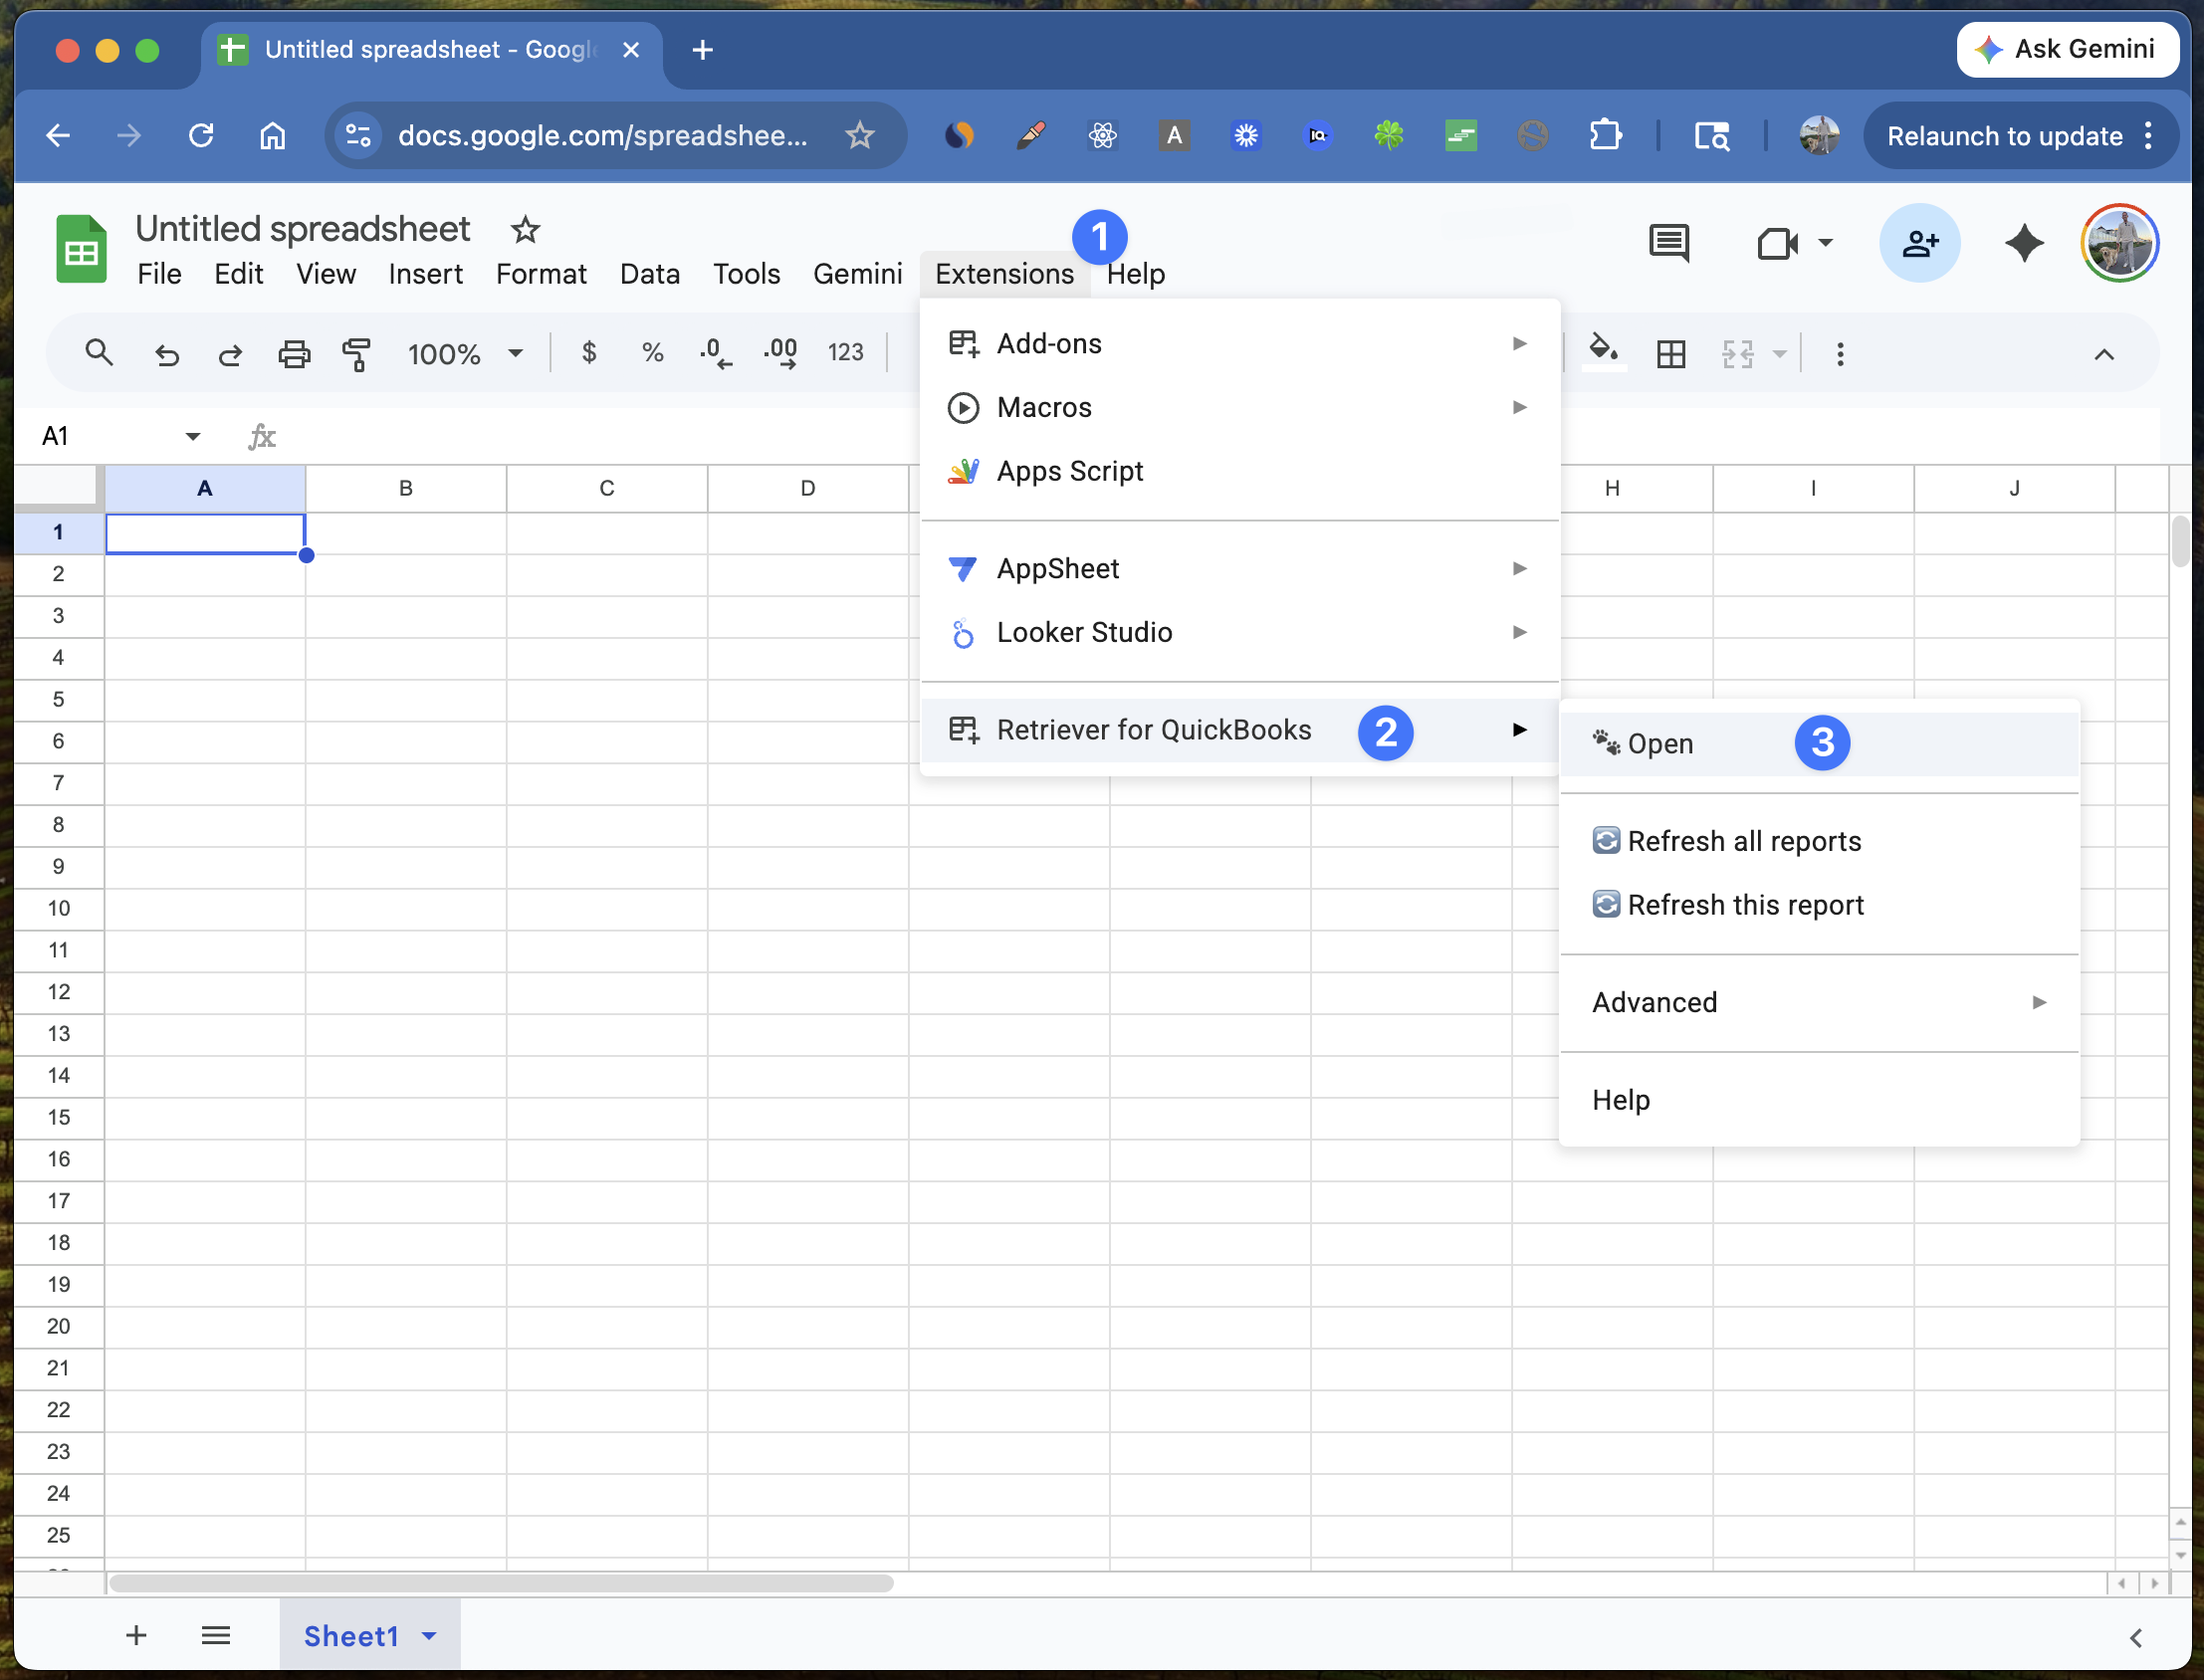This screenshot has height=1680, width=2204.
Task: Click Open in Retriever submenu
Action: click(1819, 744)
